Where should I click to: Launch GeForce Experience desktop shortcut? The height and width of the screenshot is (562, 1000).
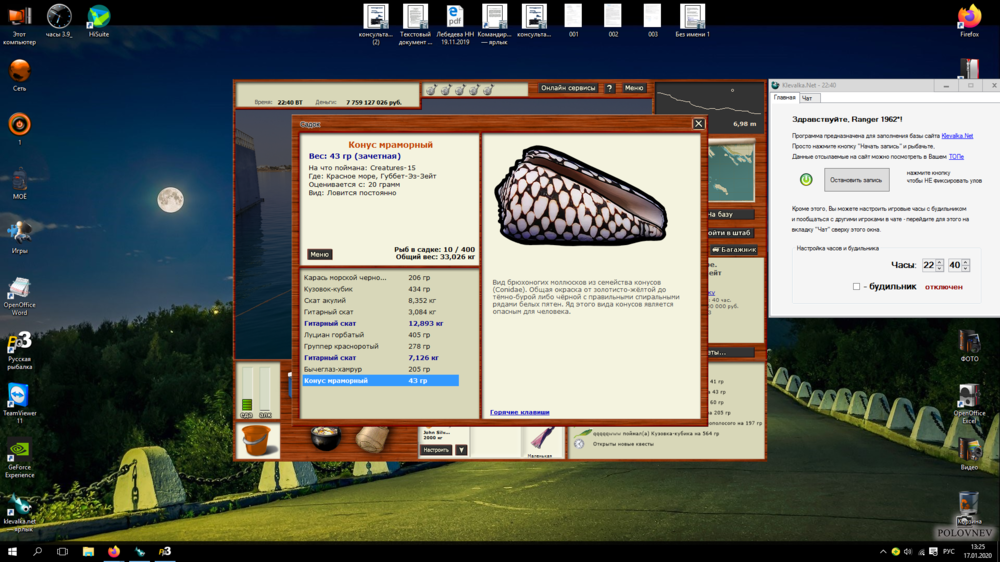point(19,451)
